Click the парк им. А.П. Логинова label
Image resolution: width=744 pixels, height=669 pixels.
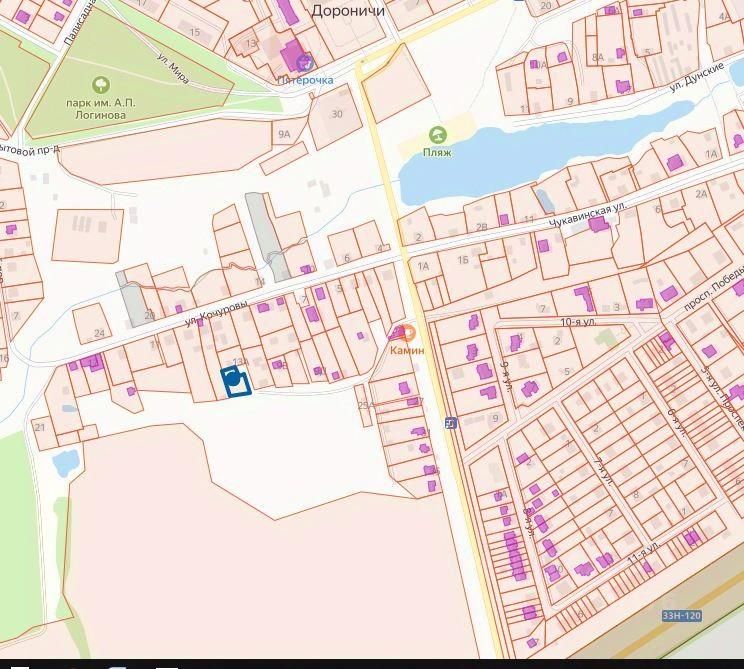pyautogui.click(x=101, y=109)
